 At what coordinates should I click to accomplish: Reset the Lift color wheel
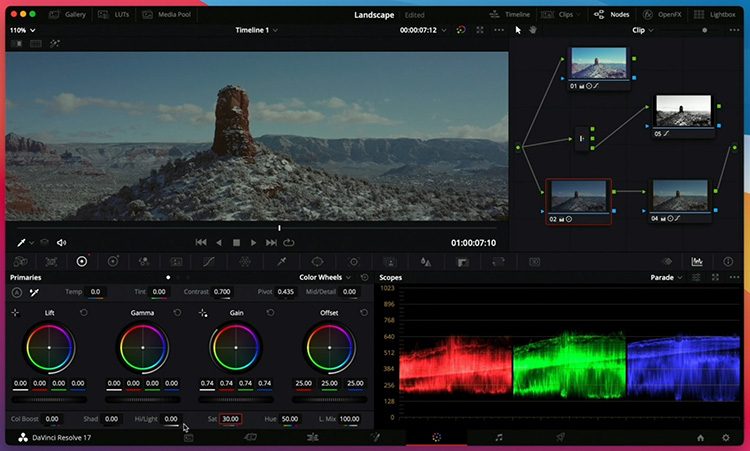[x=84, y=313]
